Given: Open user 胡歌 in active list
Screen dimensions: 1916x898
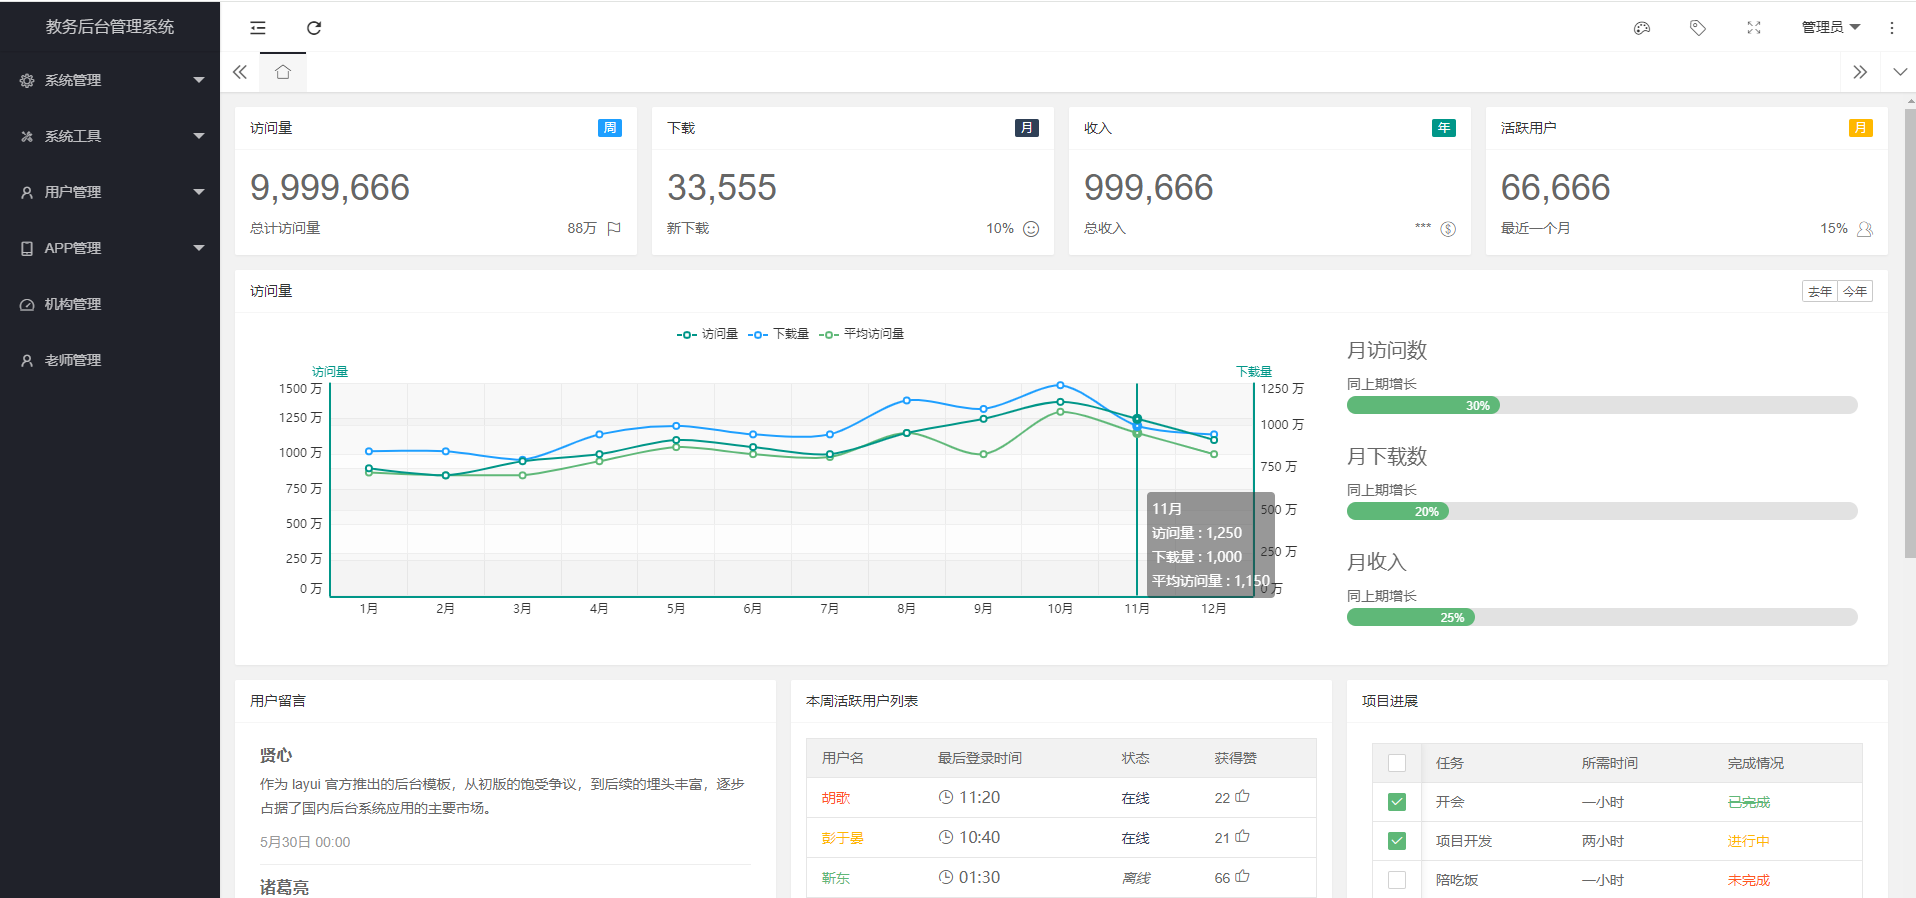Looking at the screenshot, I should (x=836, y=798).
